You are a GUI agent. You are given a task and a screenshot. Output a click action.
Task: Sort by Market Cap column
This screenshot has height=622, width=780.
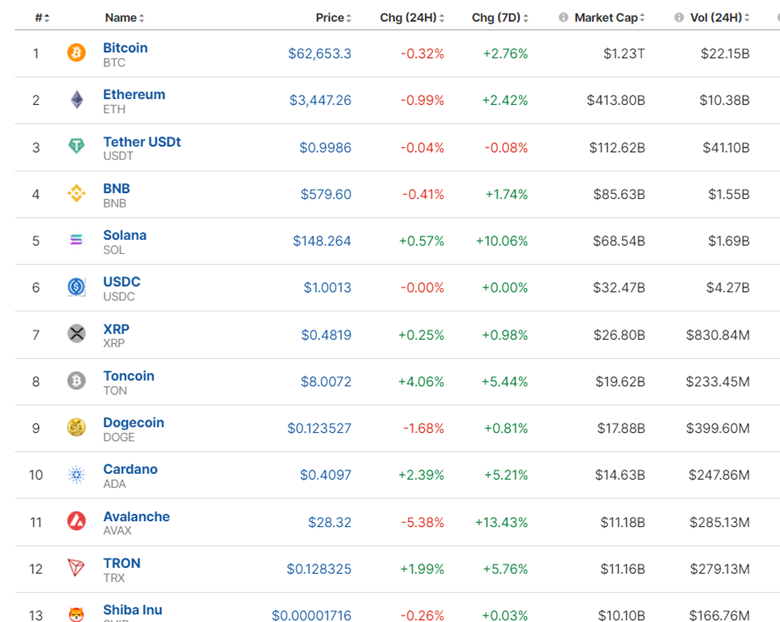[x=609, y=18]
